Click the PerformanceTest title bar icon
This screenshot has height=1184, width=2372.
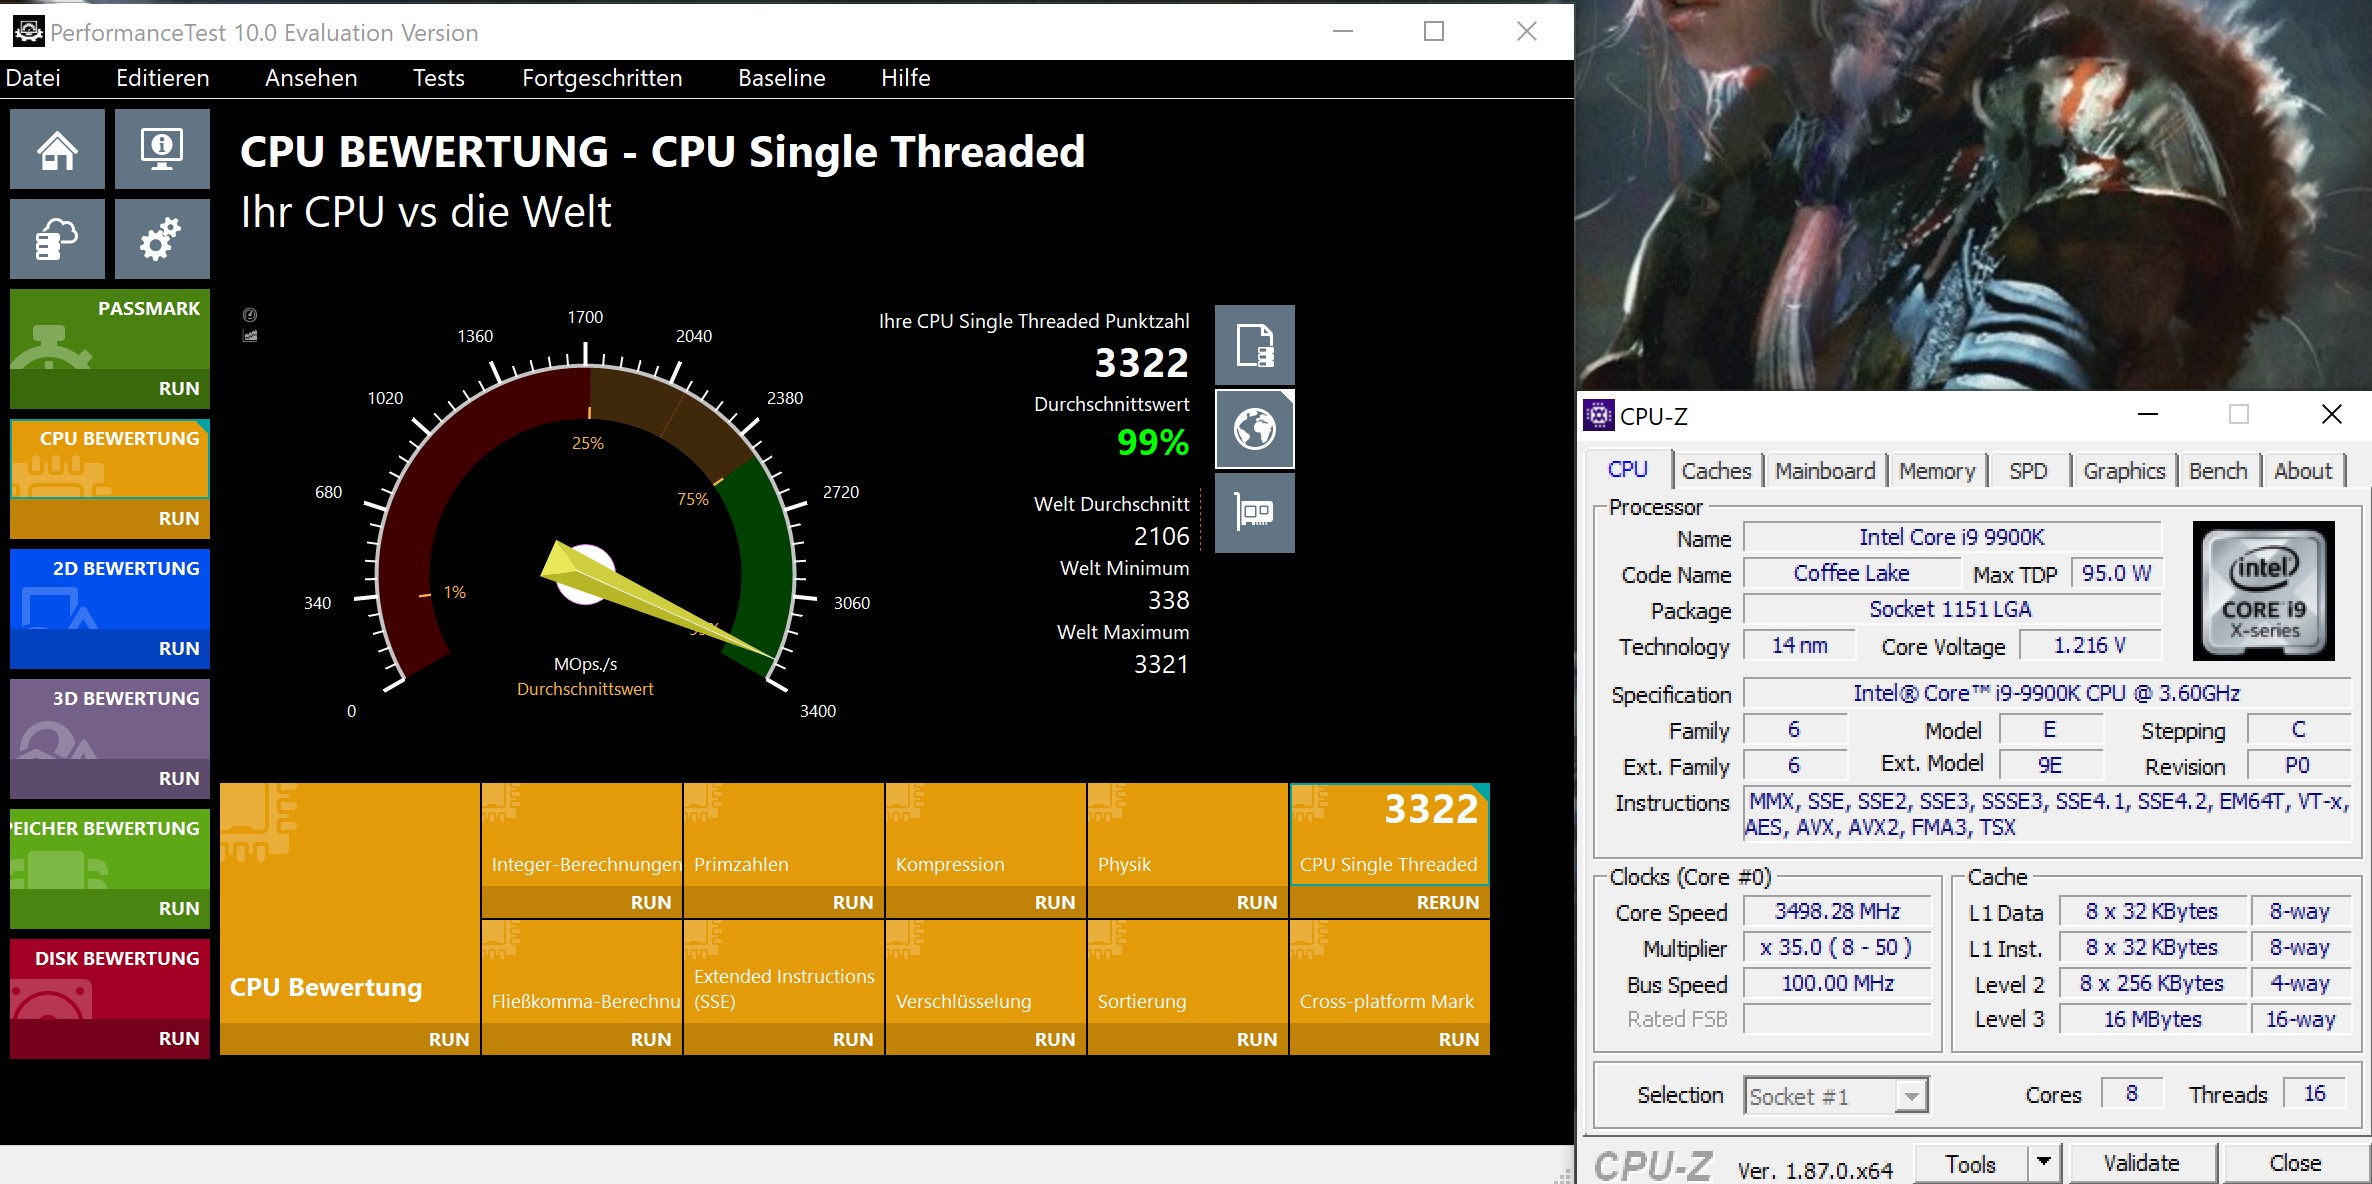pos(28,32)
